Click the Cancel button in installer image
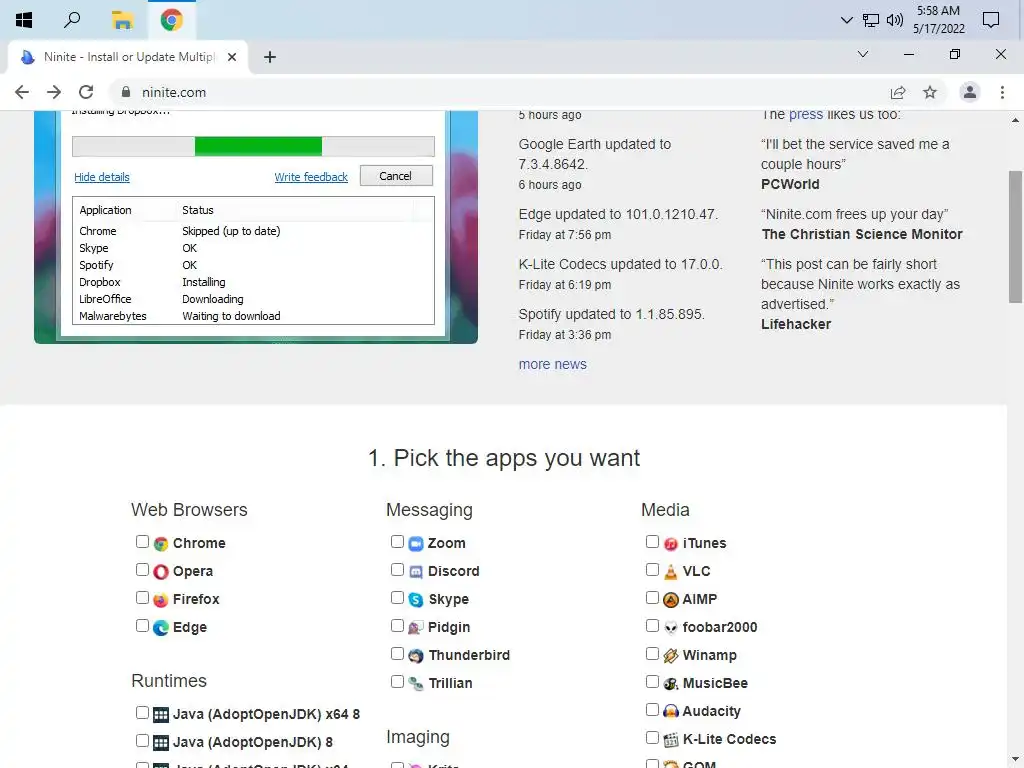Viewport: 1024px width, 768px height. (396, 176)
